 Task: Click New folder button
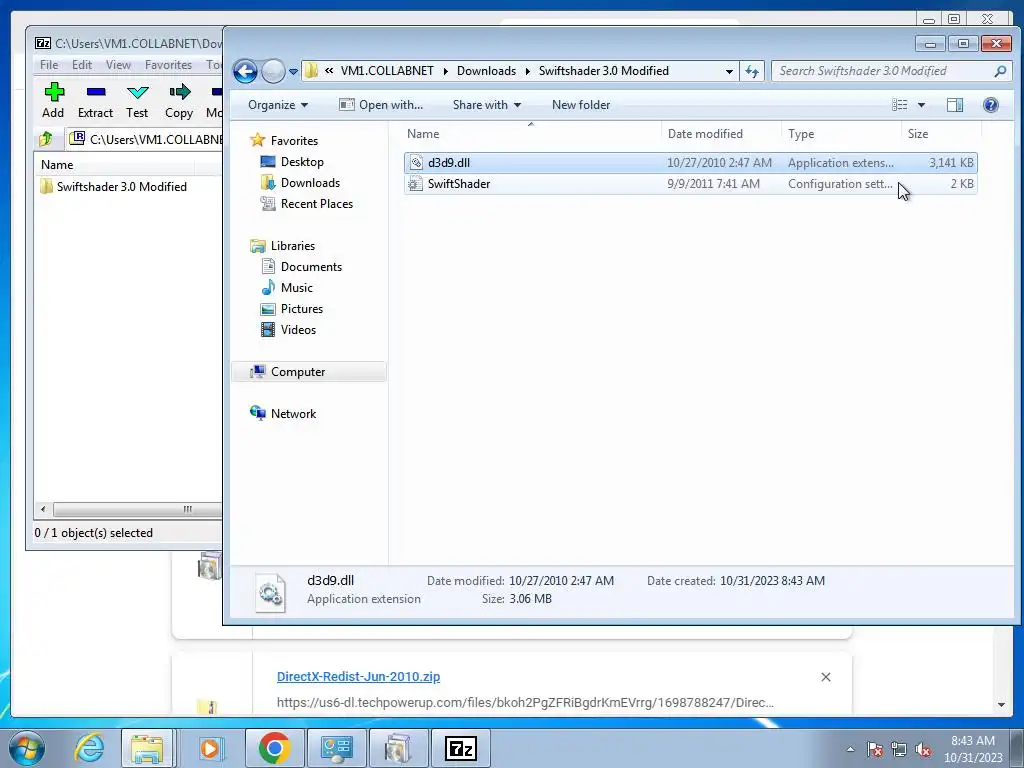point(581,104)
